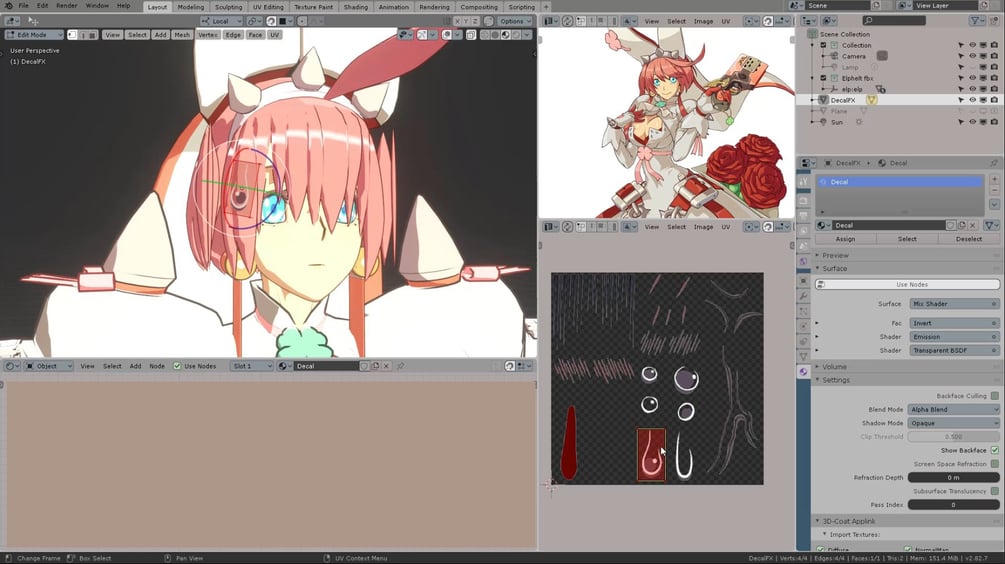
Task: Open the Render menu
Action: pos(67,6)
